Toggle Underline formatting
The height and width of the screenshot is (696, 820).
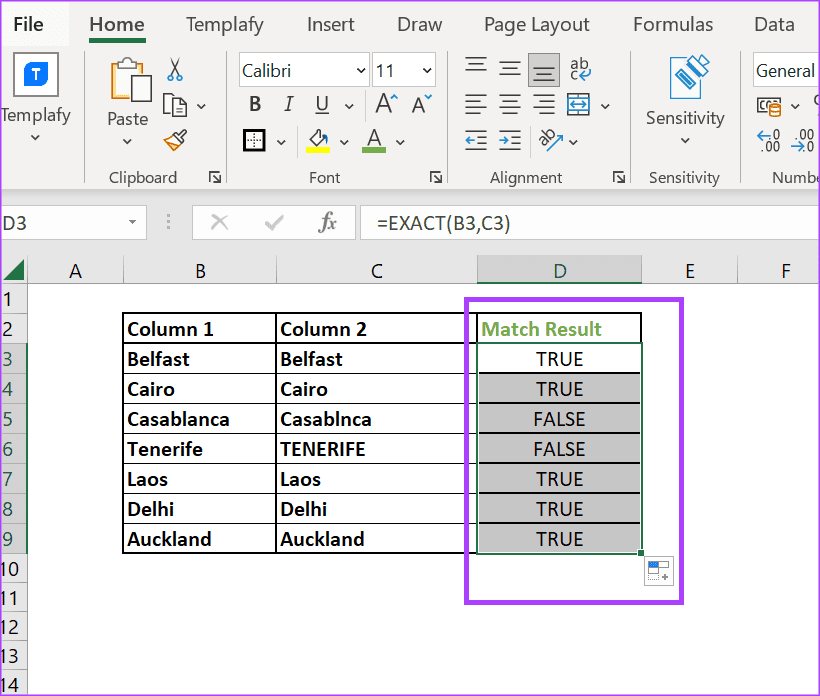click(322, 105)
